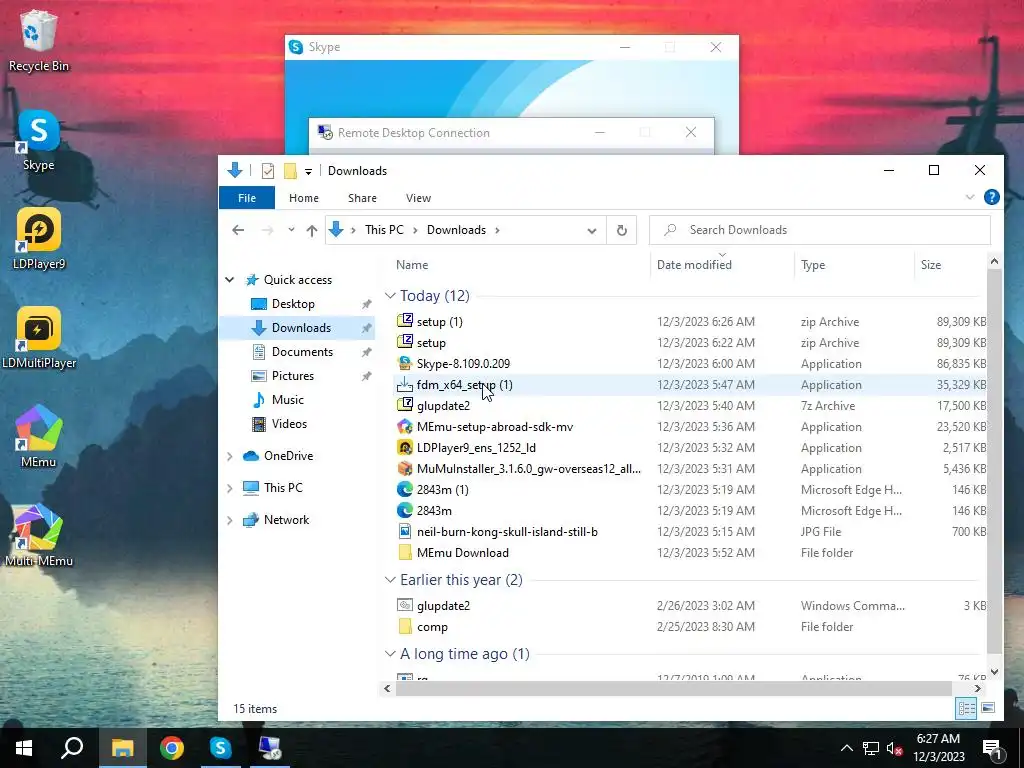Go back using the Back arrow

[238, 230]
